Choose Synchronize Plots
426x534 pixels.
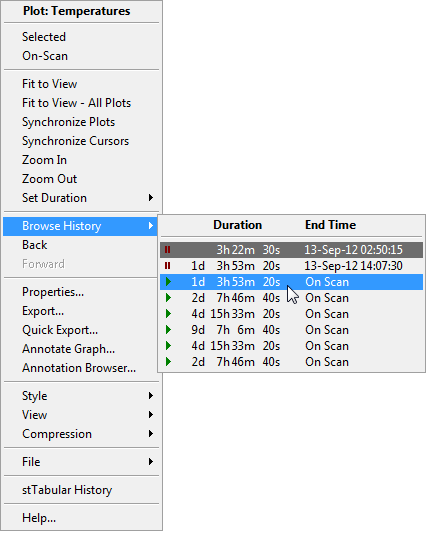click(68, 122)
